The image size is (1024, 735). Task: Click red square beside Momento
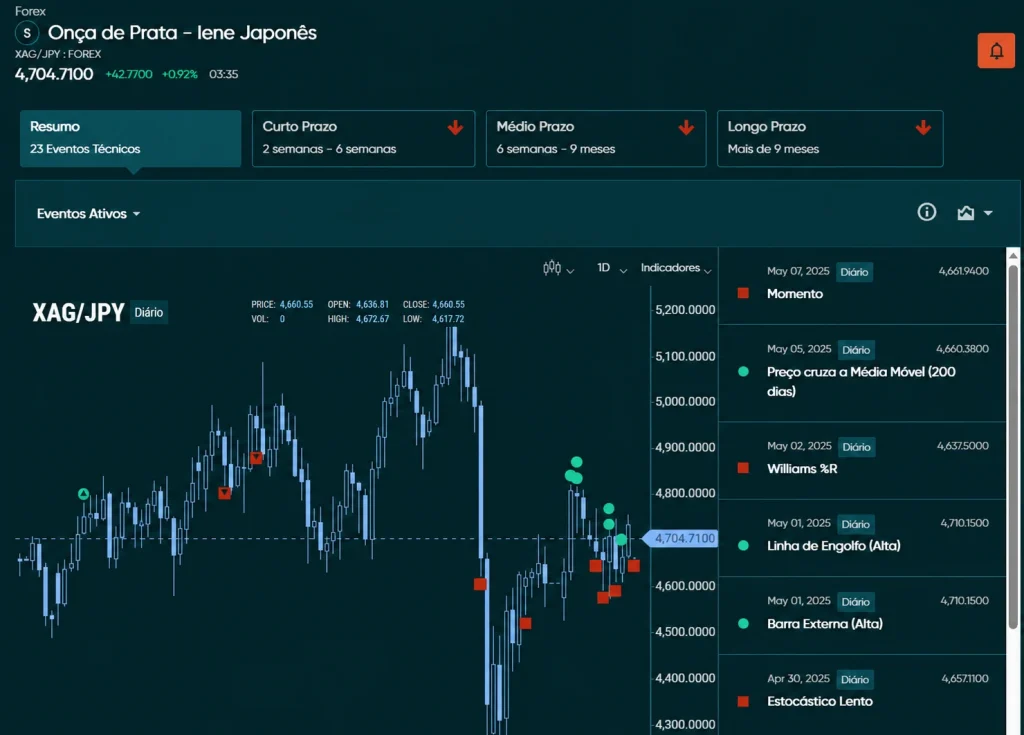pos(743,293)
